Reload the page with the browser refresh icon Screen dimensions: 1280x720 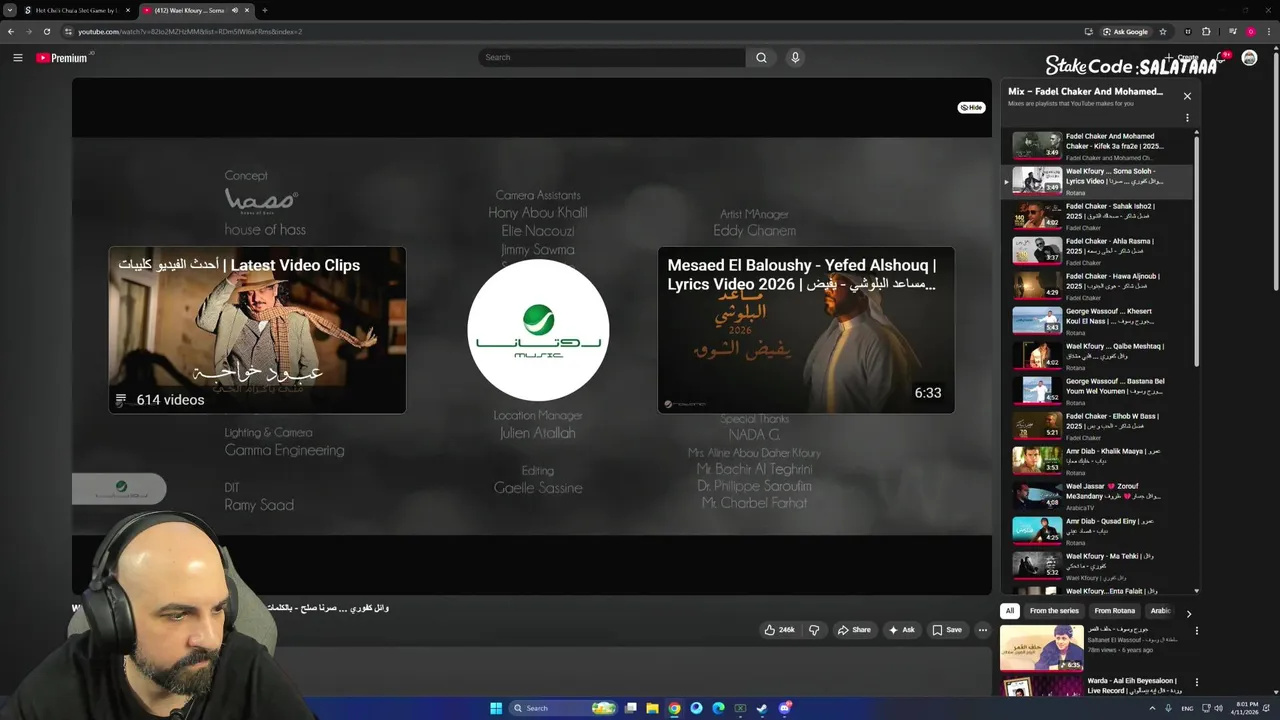pos(46,31)
